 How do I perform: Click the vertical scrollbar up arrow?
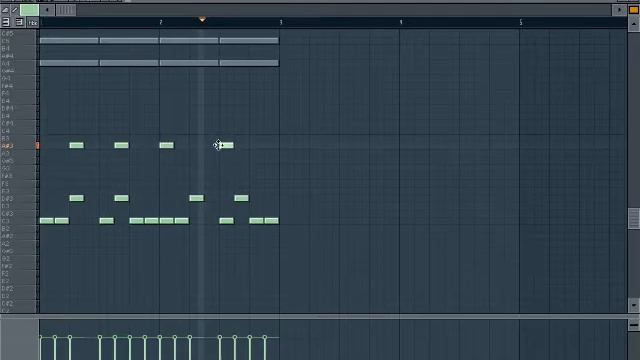tap(633, 24)
